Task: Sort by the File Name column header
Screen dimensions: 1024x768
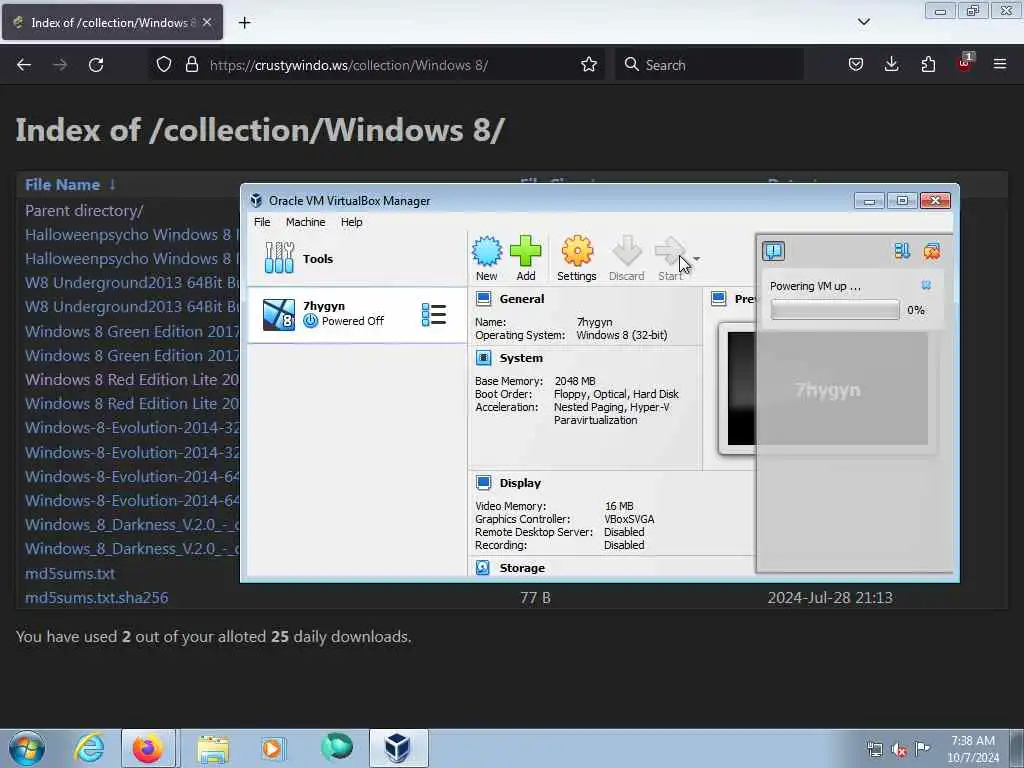Action: (x=63, y=185)
